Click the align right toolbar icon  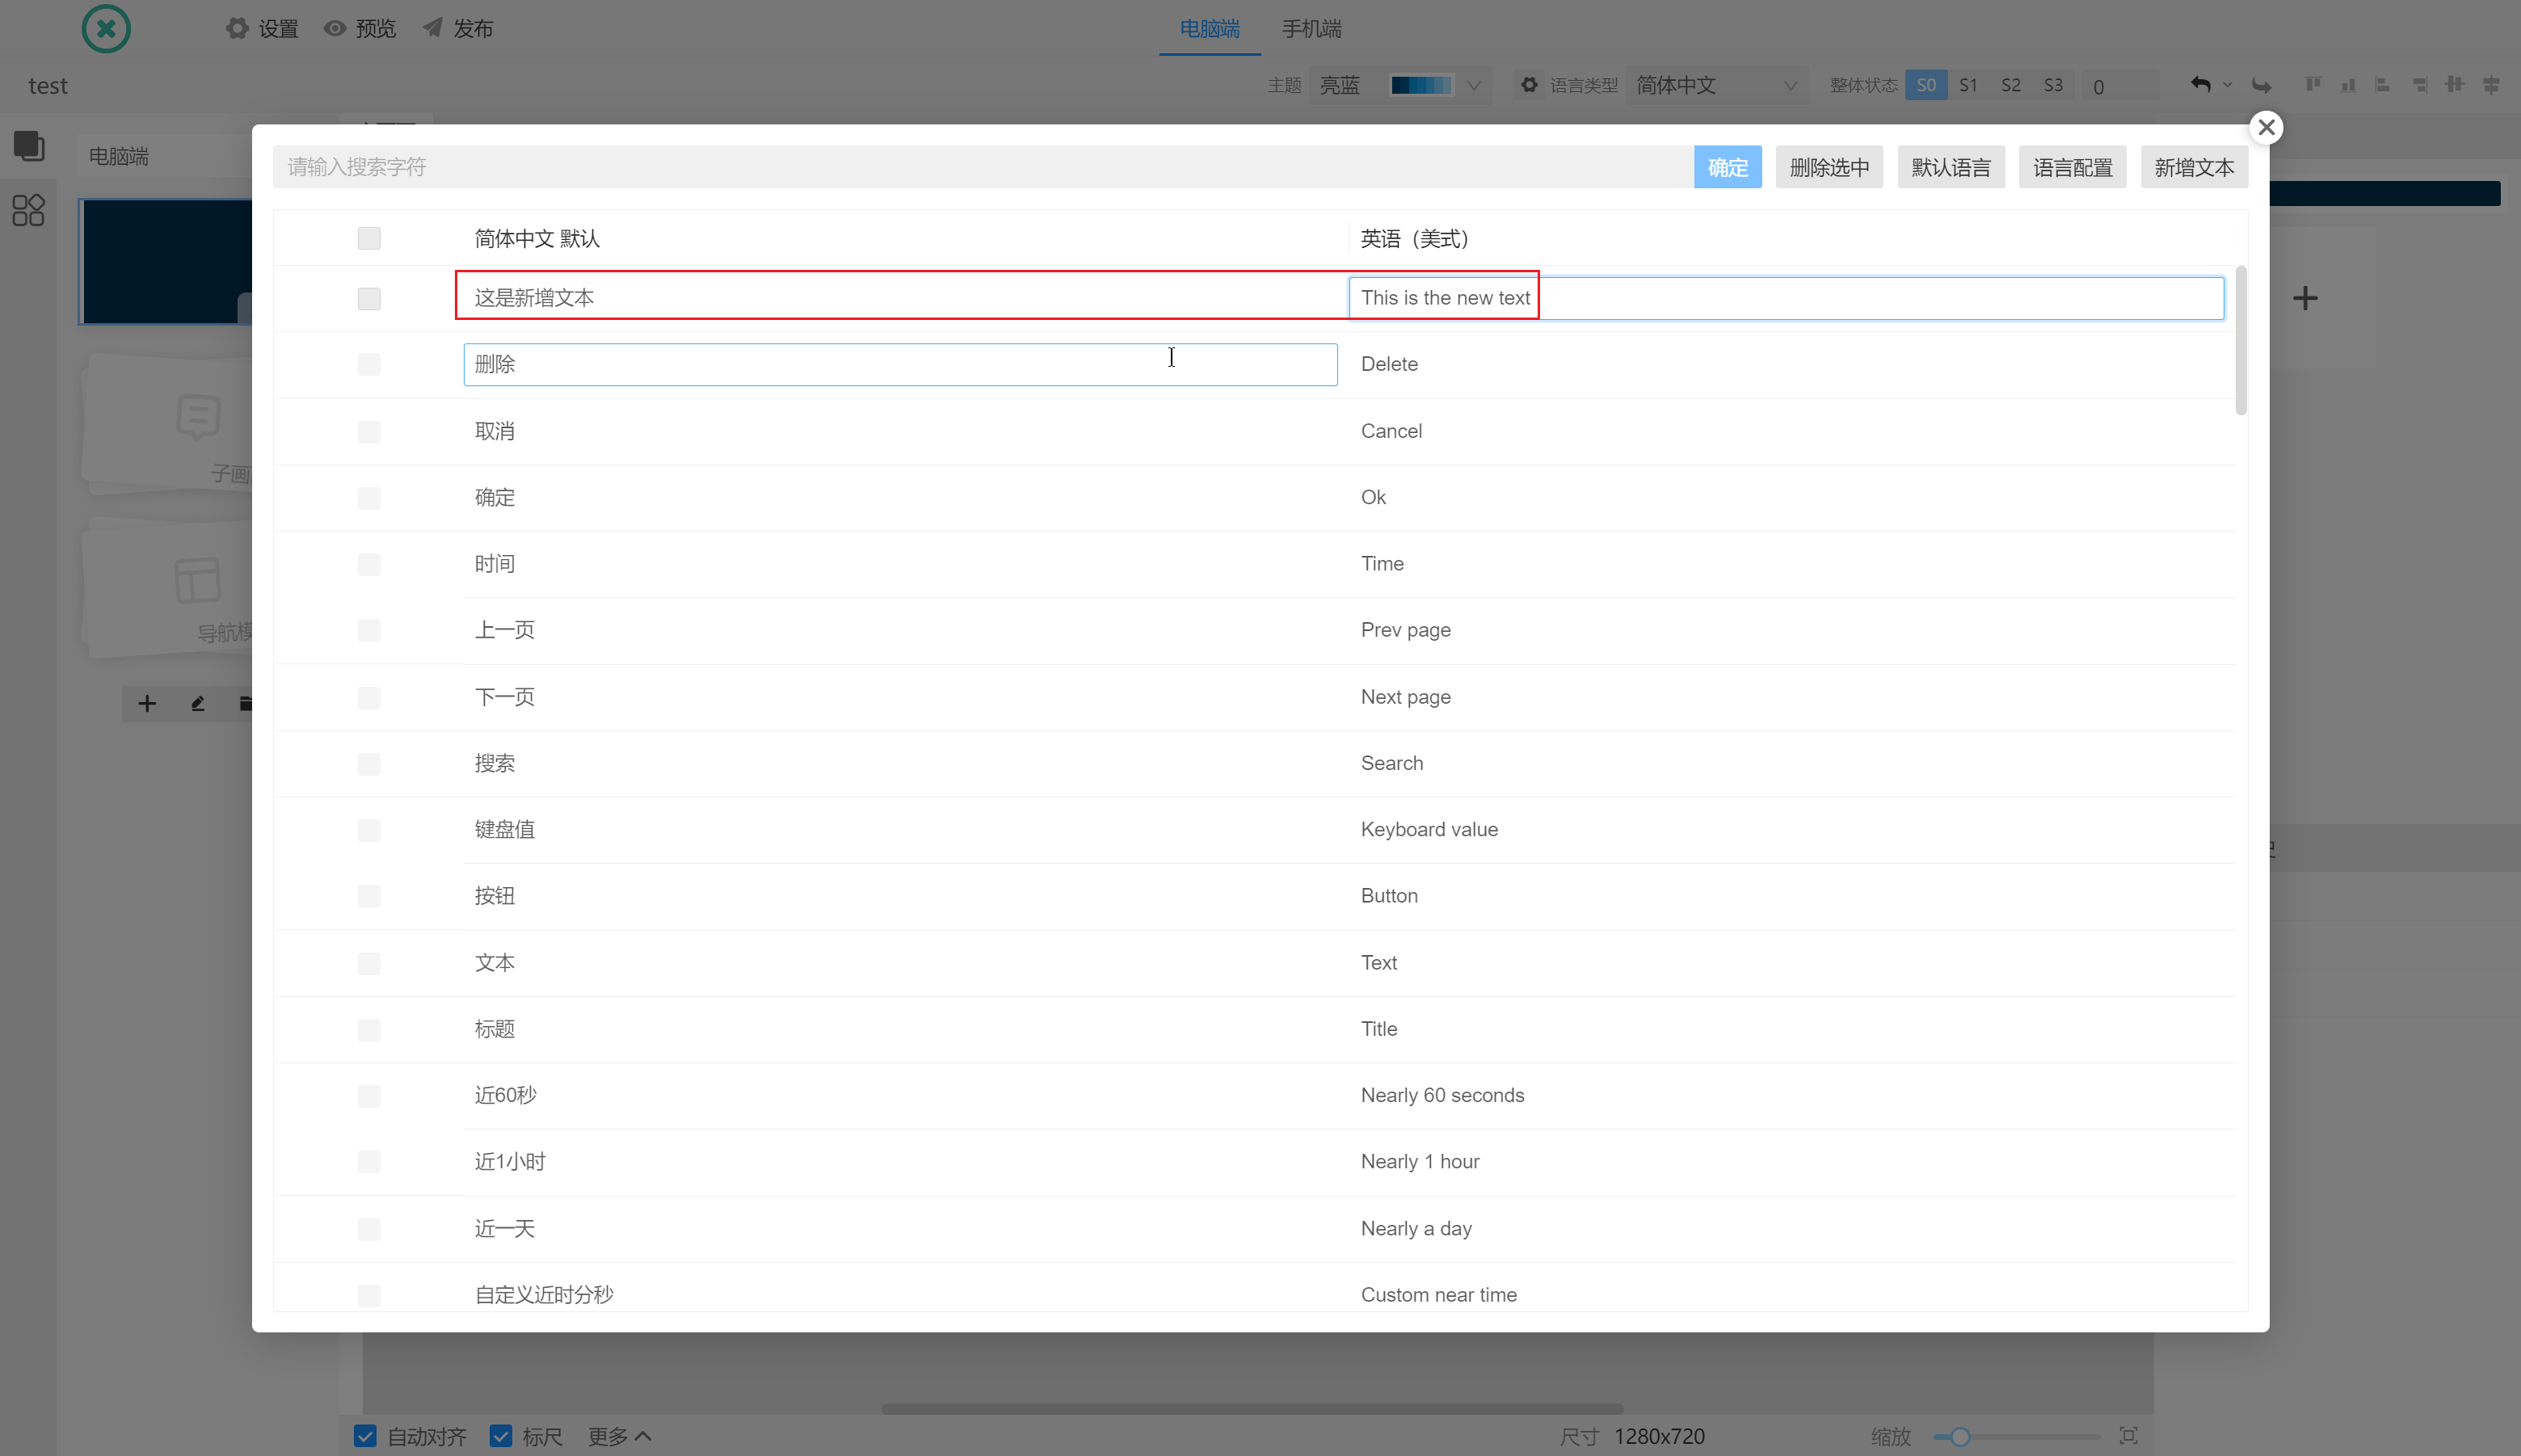click(x=2419, y=84)
